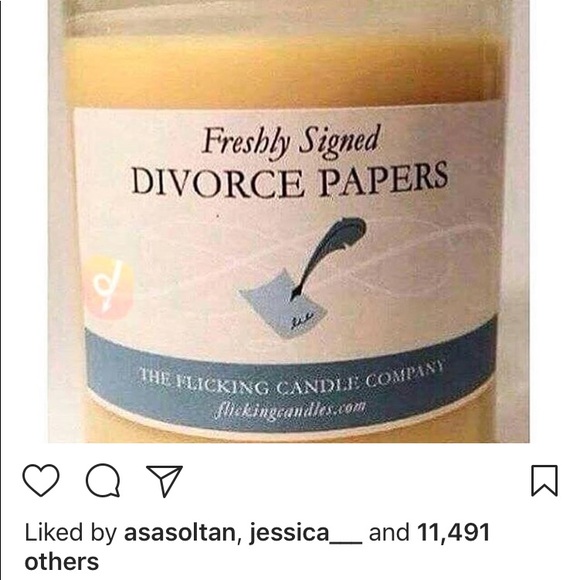Click the word "and" in the likes line

pyautogui.click(x=390, y=533)
